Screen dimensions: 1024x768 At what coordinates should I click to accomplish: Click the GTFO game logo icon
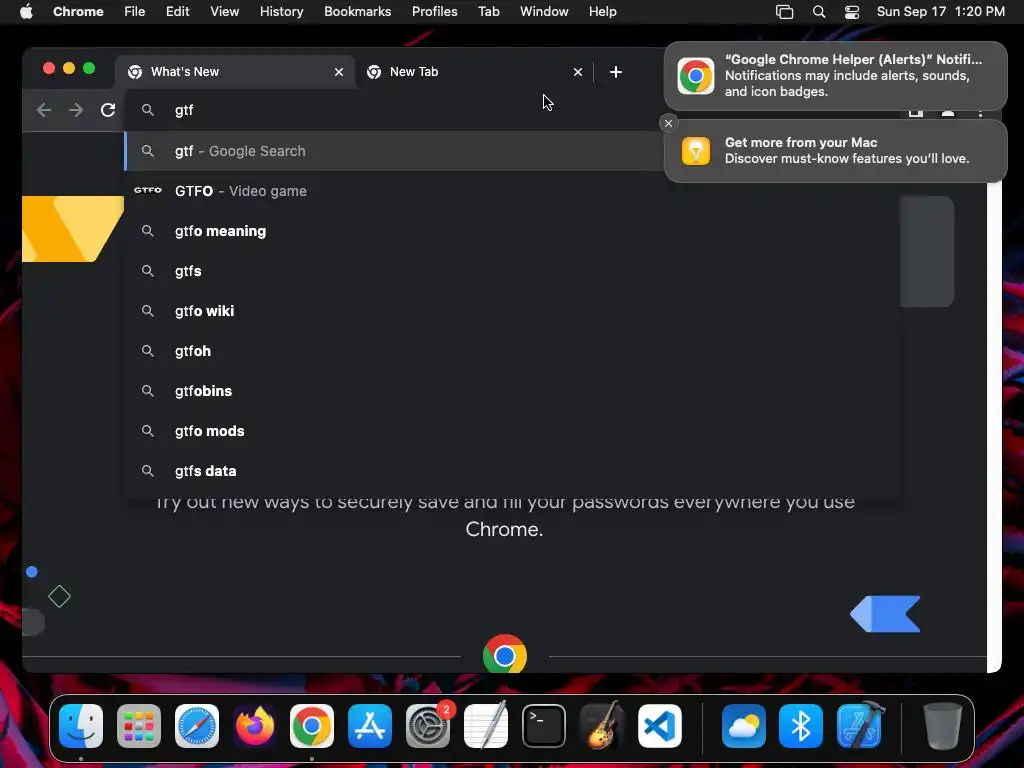[148, 191]
